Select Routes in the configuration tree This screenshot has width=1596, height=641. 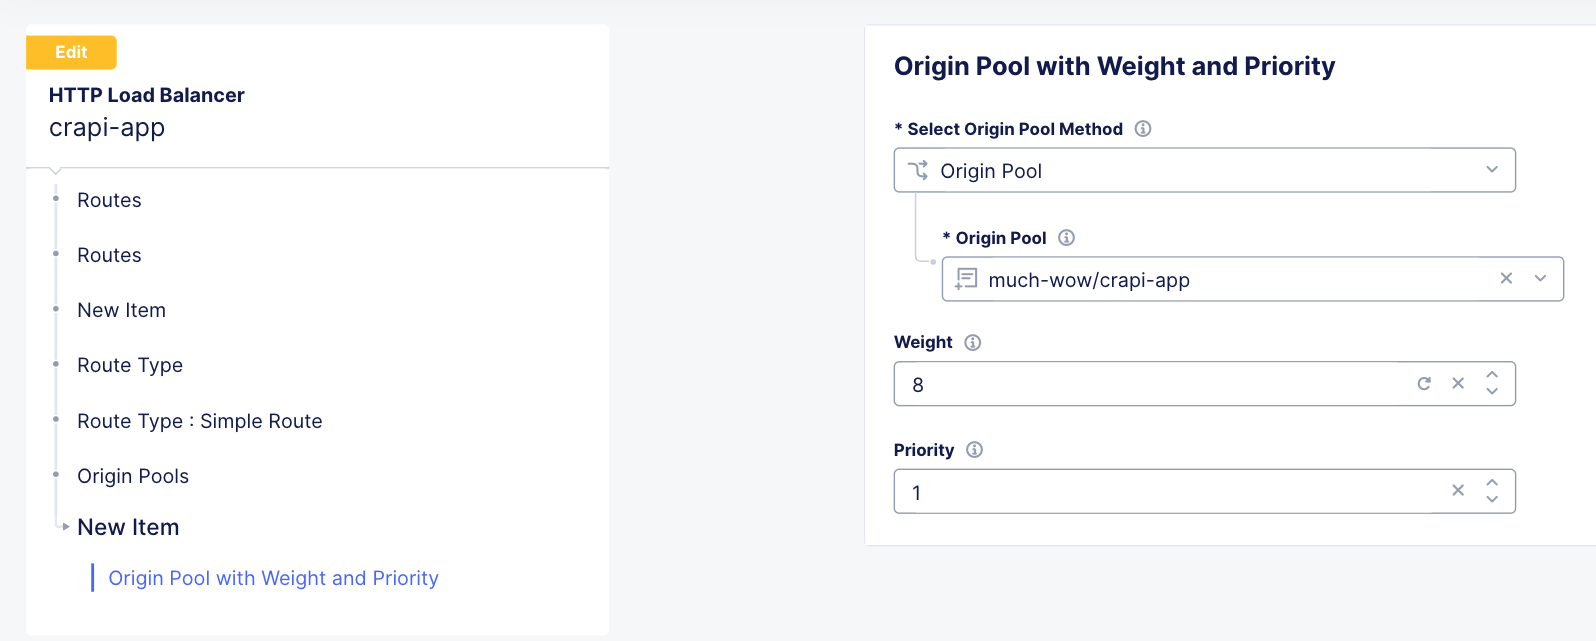pyautogui.click(x=108, y=199)
